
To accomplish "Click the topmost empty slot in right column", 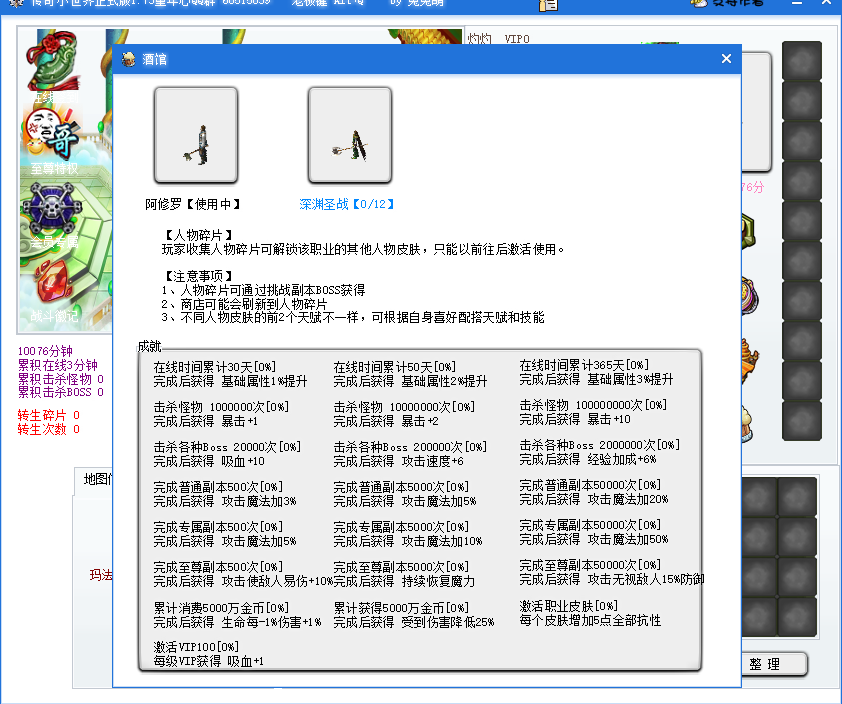I will coord(801,61).
